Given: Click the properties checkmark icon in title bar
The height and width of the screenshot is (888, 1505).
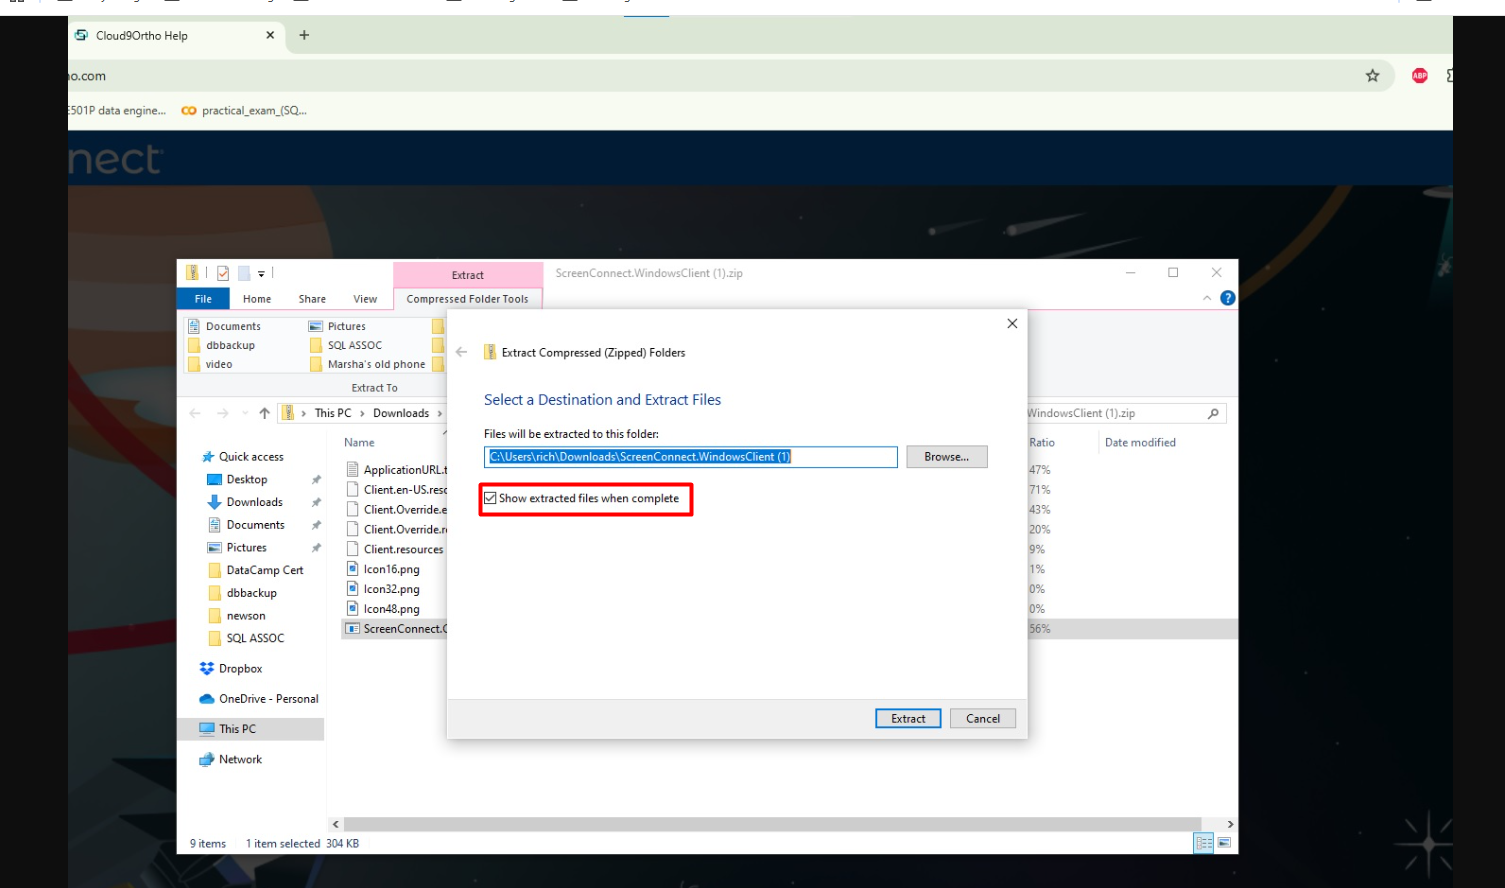Looking at the screenshot, I should coord(223,273).
